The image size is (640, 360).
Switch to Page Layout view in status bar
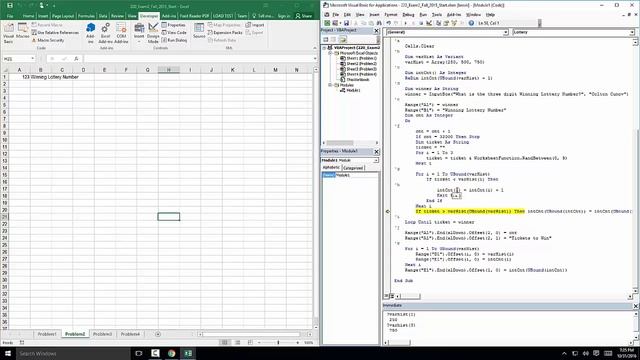(x=237, y=342)
